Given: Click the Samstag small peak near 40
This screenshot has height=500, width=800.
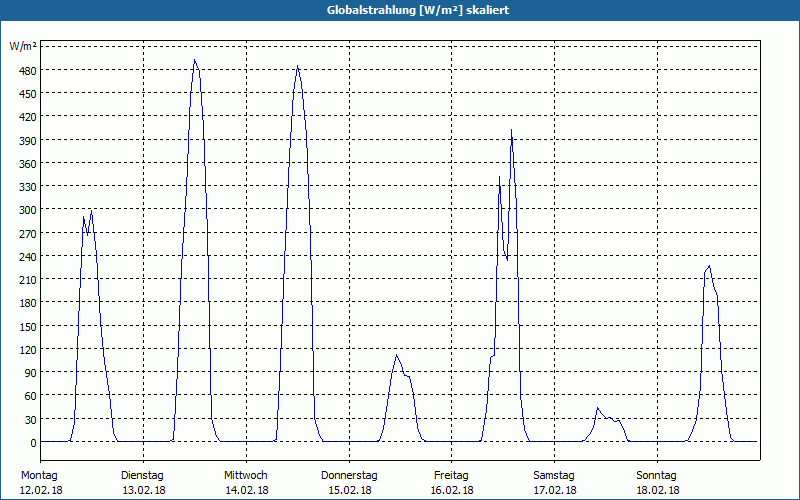Looking at the screenshot, I should [597, 408].
